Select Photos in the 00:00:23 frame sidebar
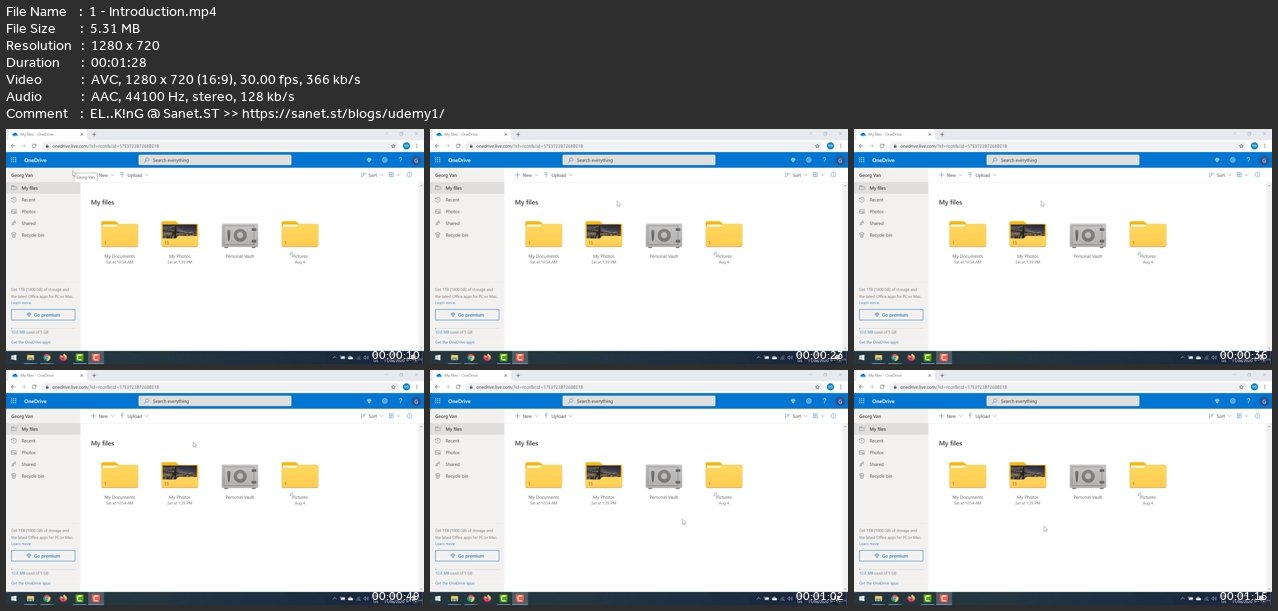This screenshot has width=1278, height=611. tap(467, 211)
